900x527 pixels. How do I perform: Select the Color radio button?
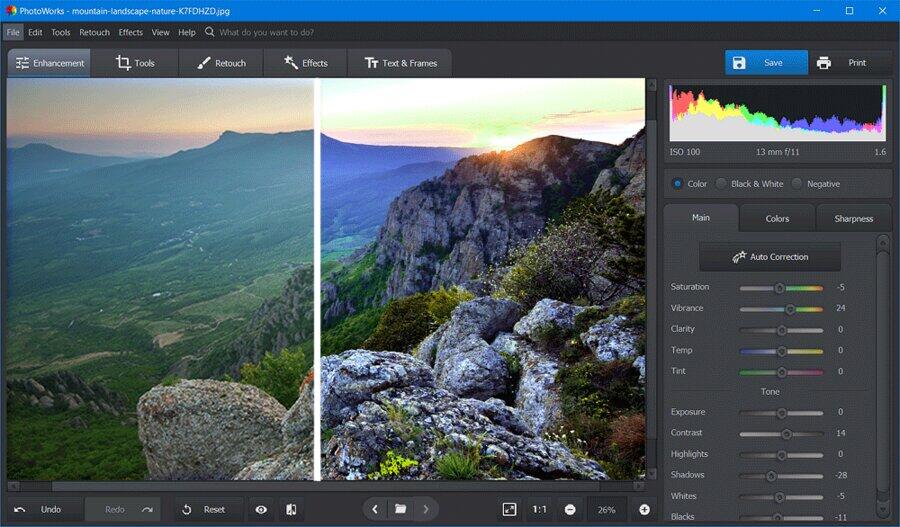click(x=677, y=184)
